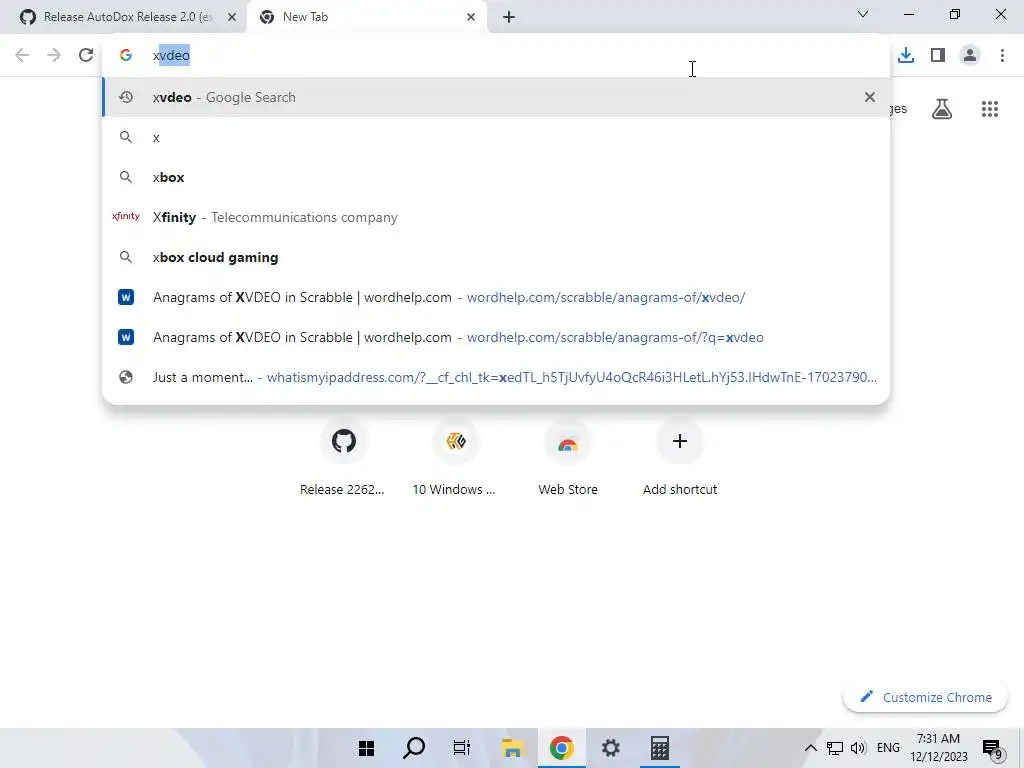
Task: Open wordhelp anagrams-of/xvdeo/ history entry
Action: pos(496,297)
